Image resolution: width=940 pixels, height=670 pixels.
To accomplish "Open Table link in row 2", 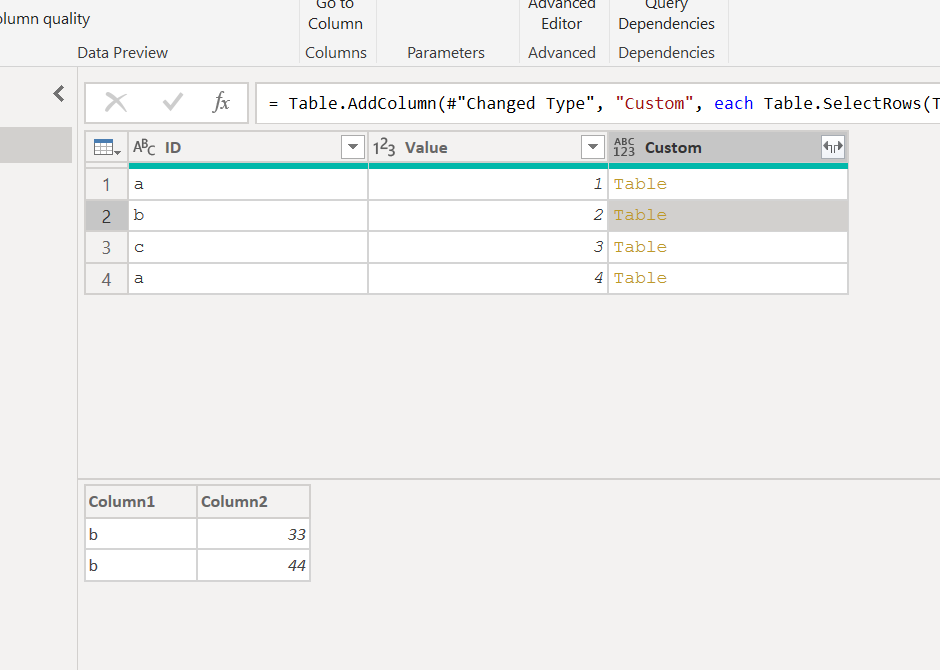I will pos(640,215).
